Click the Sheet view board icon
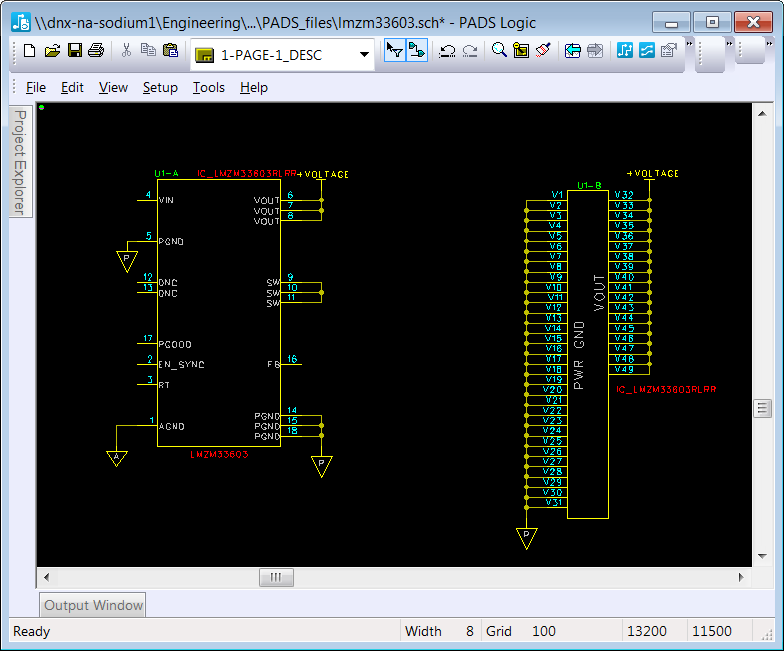Screen dimensions: 784x651 [521, 50]
